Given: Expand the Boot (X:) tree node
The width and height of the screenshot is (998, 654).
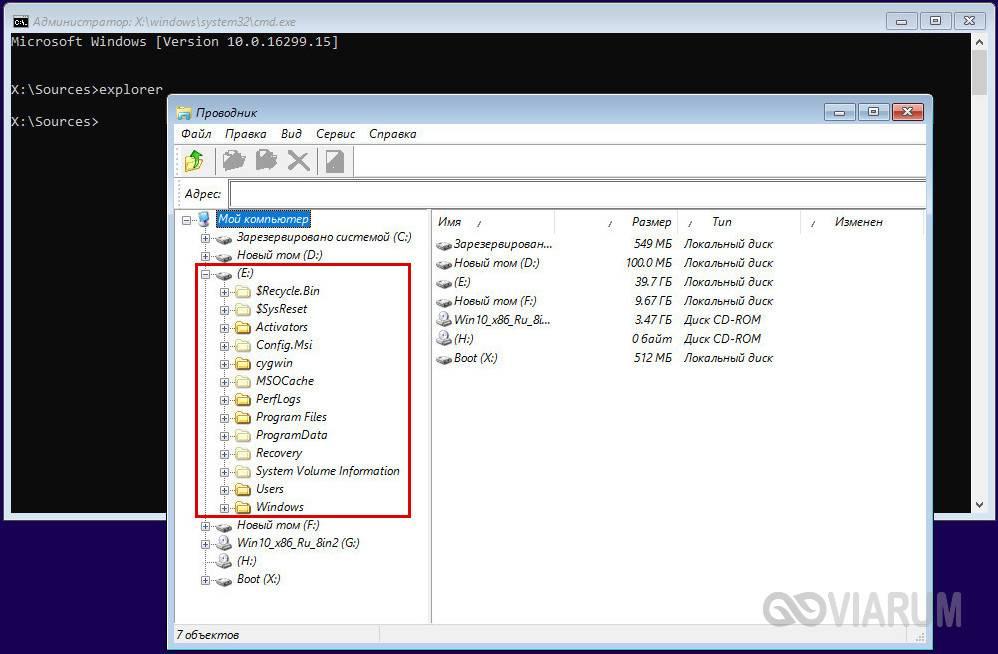Looking at the screenshot, I should [205, 580].
